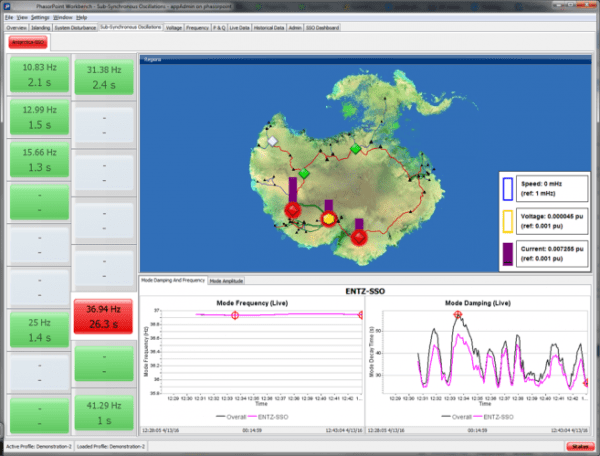Click the ENTZ-SSO legend entry in damping chart
Viewport: 600px width, 456px height.
[x=494, y=417]
